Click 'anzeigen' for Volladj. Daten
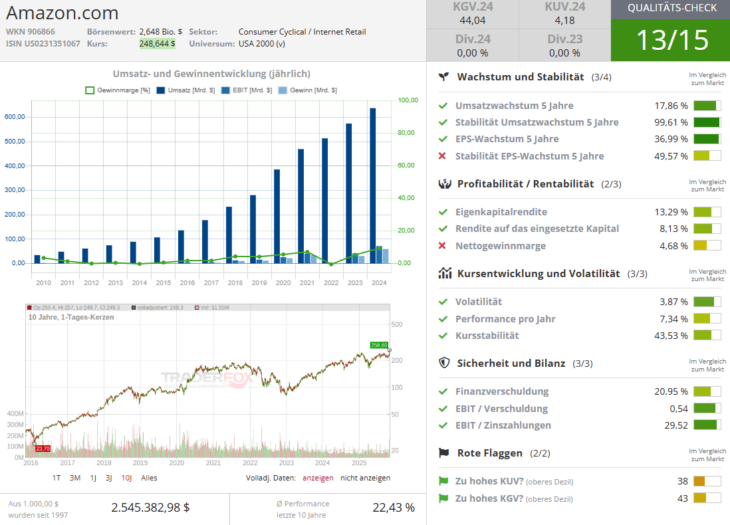730x525 pixels. (318, 478)
